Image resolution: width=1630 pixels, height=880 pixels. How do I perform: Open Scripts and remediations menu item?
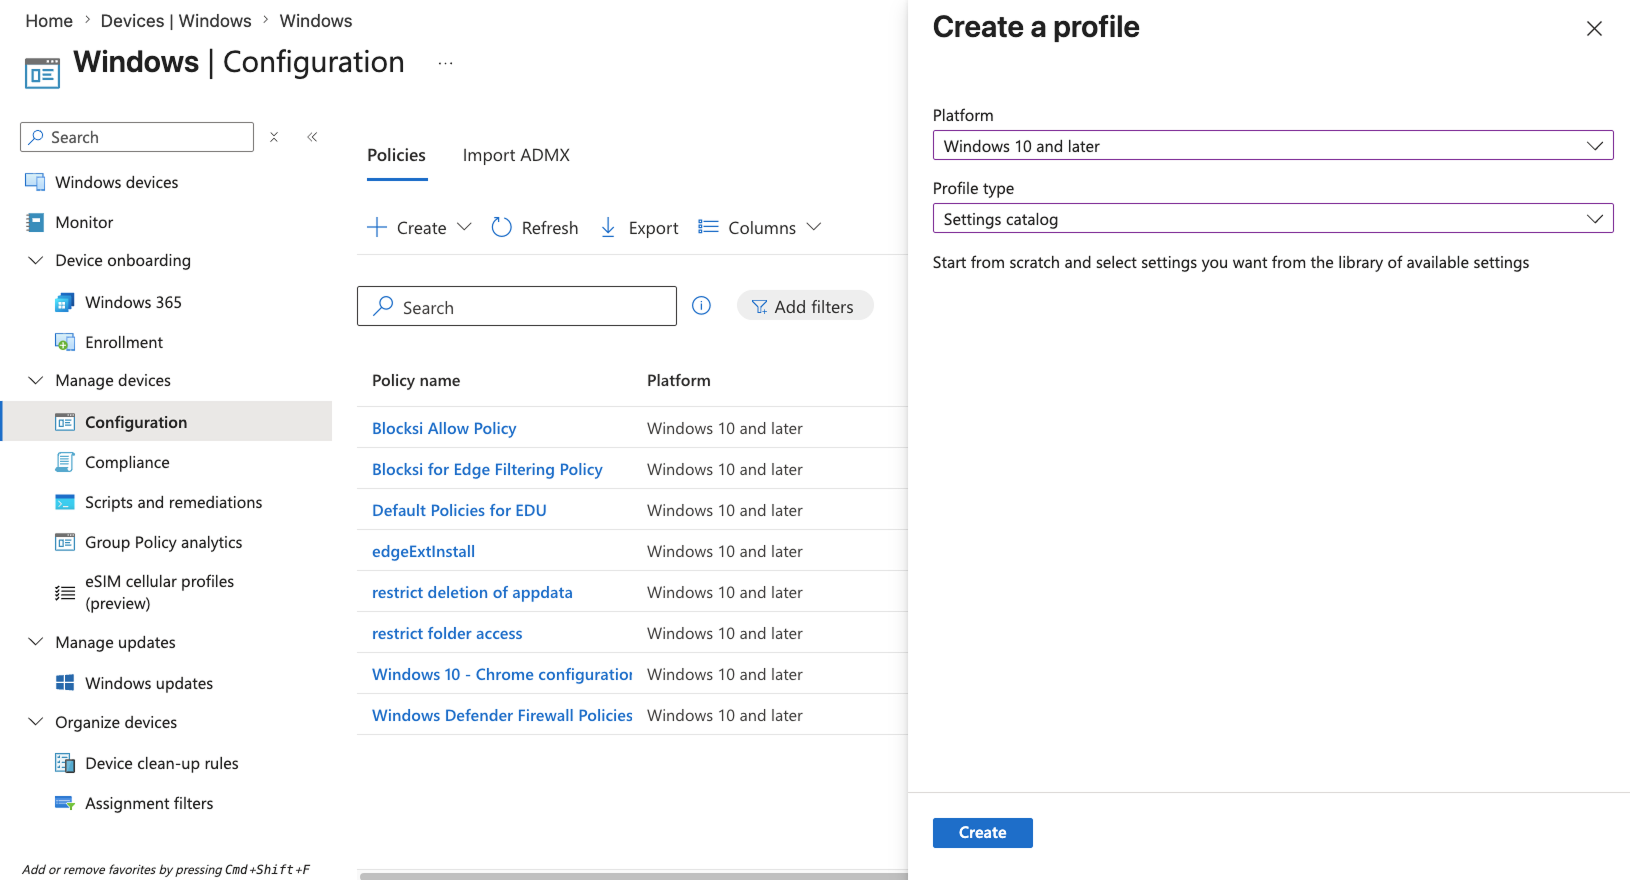pos(174,502)
